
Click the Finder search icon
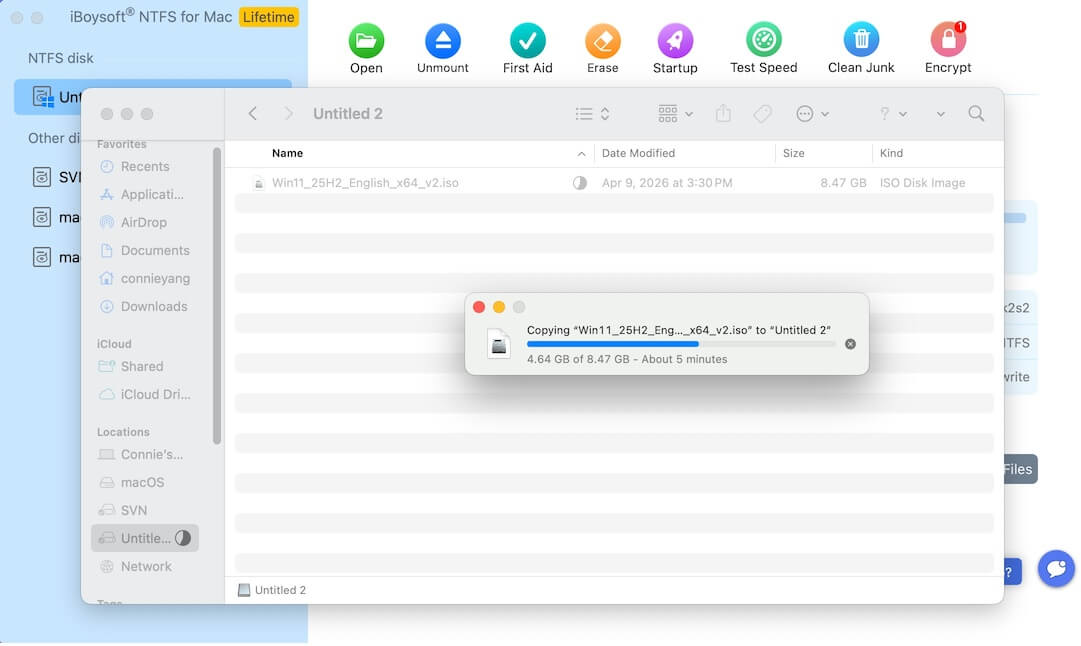(x=976, y=114)
